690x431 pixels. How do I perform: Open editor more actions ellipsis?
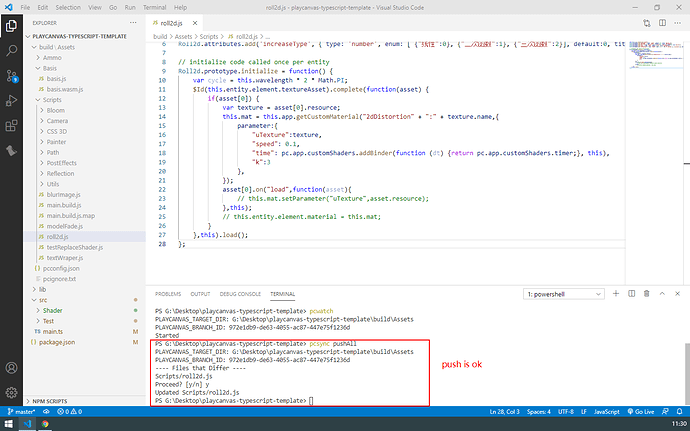678,23
